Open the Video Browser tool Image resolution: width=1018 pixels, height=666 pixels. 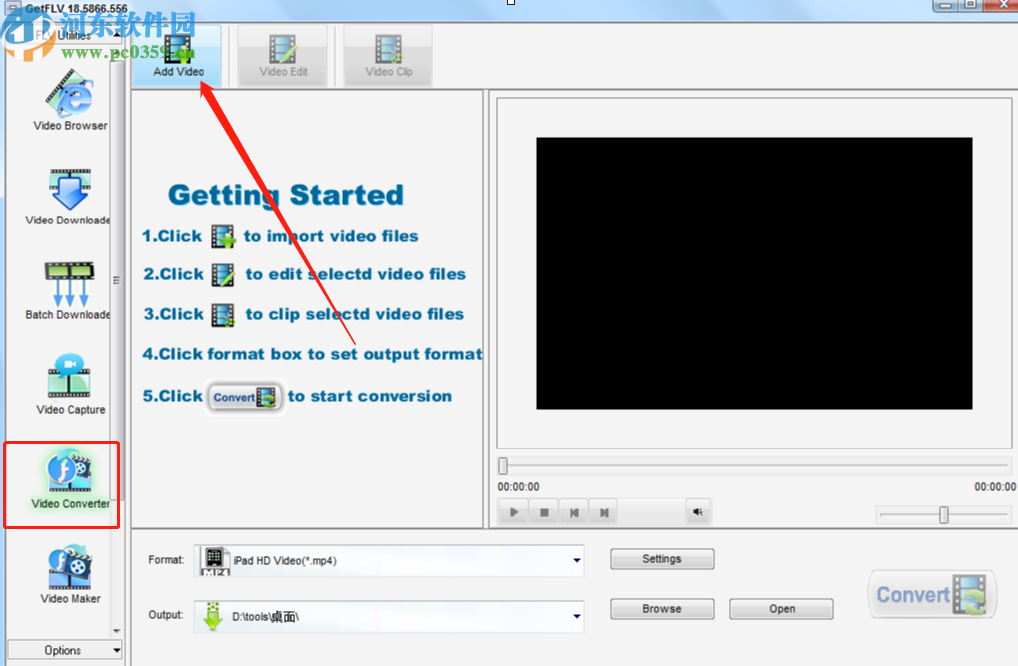tap(70, 101)
